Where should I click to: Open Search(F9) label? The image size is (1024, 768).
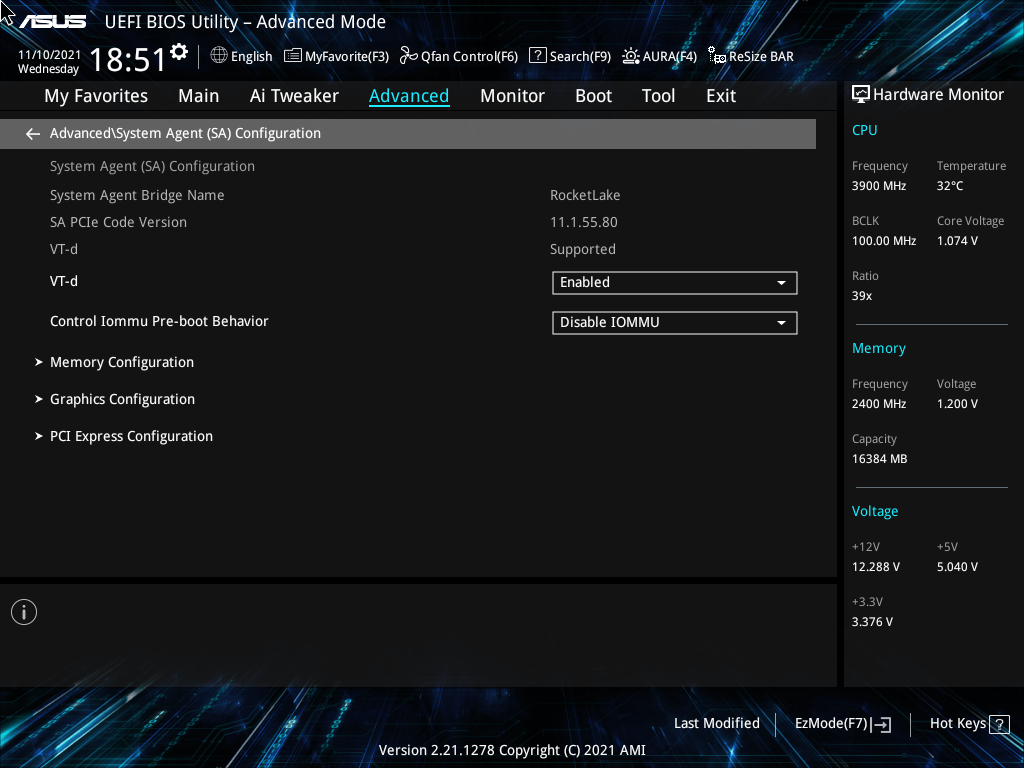tap(580, 57)
